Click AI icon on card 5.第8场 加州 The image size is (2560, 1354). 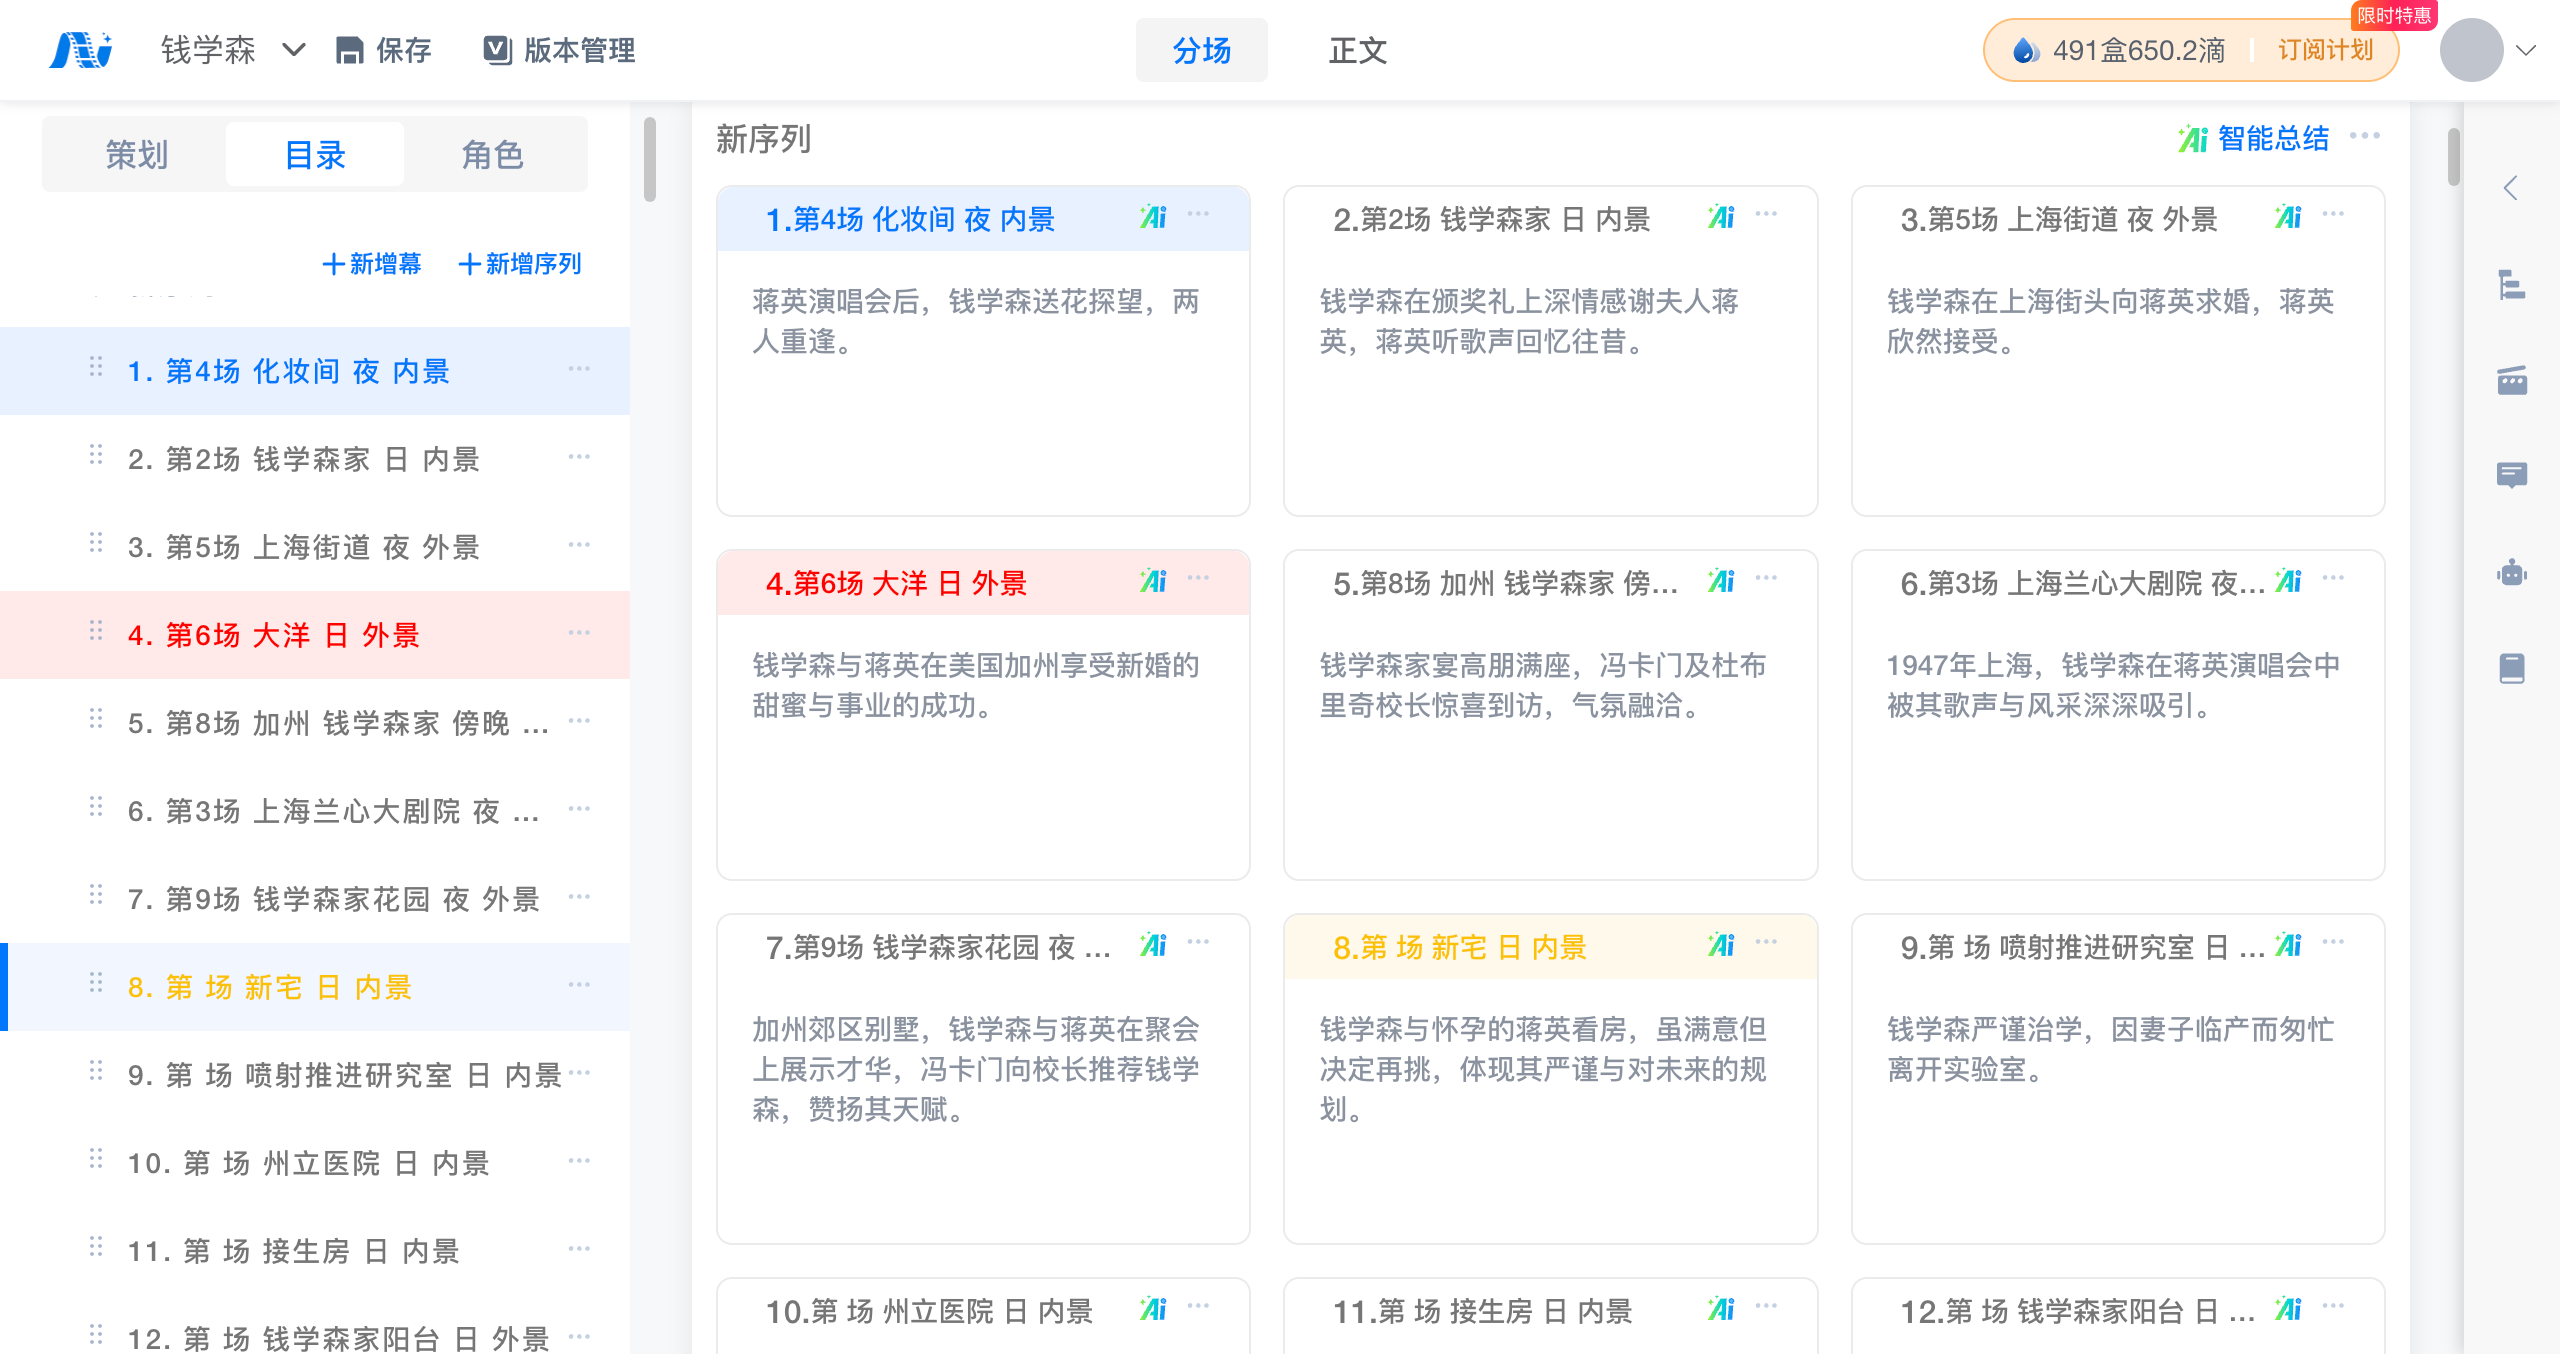[1721, 581]
